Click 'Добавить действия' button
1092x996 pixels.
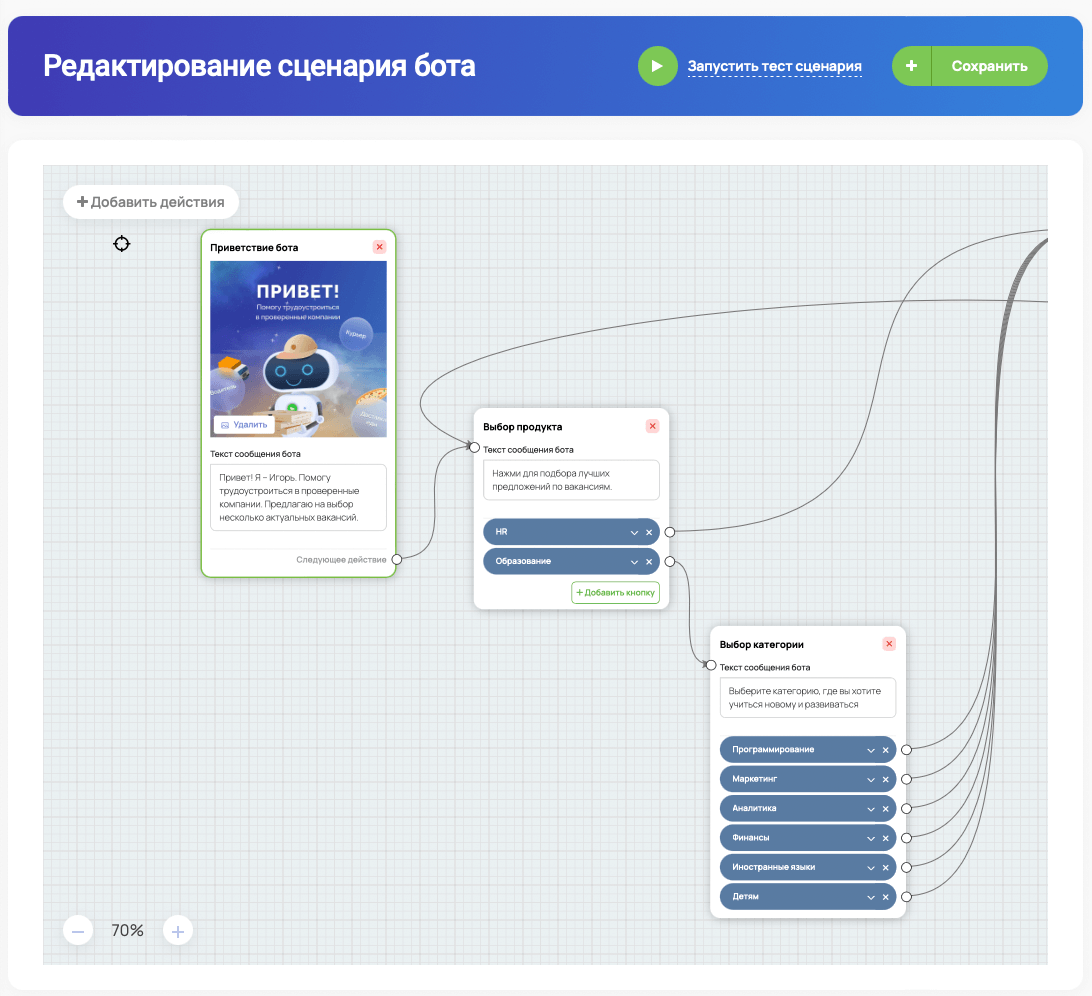tap(150, 202)
